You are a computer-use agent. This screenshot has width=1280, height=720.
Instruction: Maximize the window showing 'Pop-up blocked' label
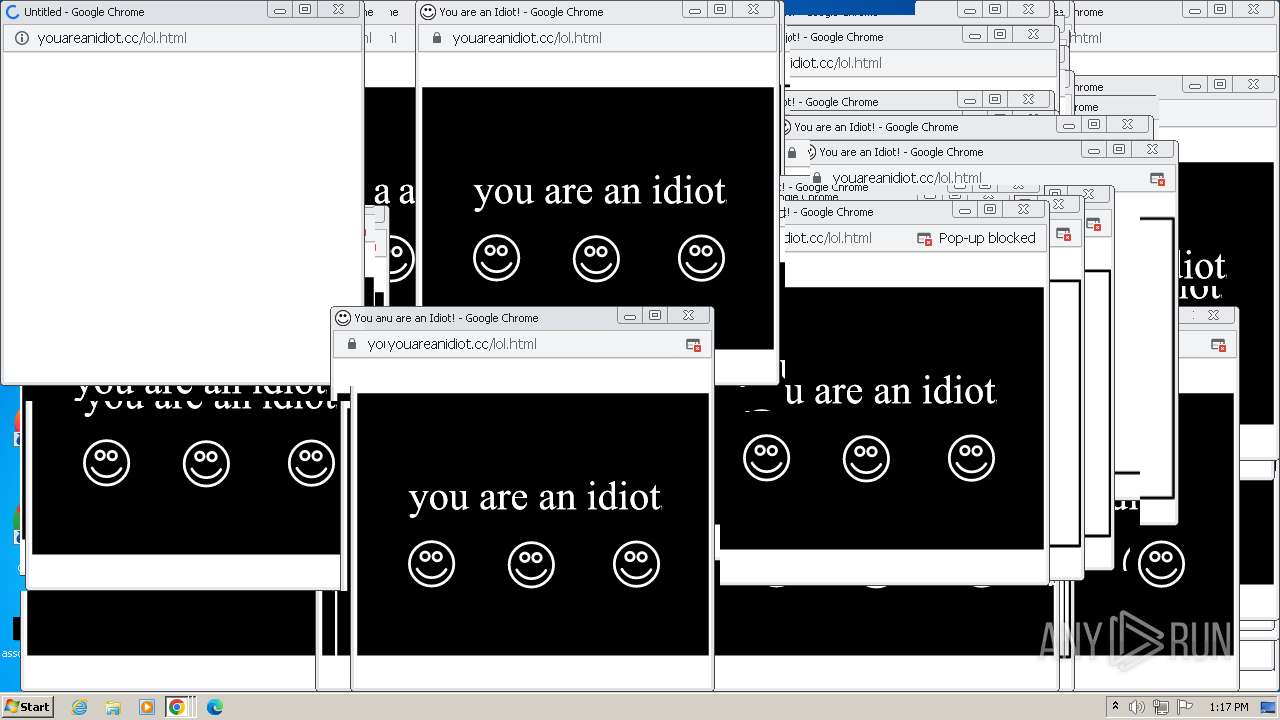990,210
